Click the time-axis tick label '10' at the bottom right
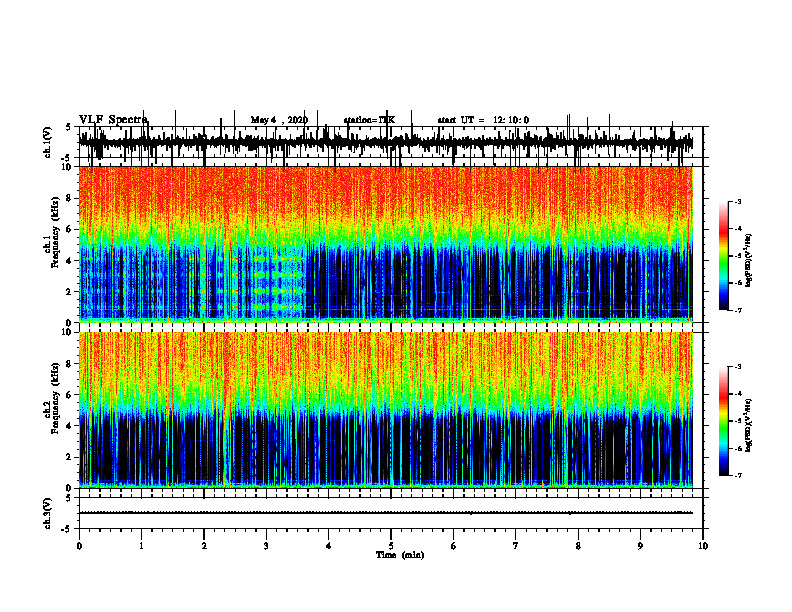The width and height of the screenshot is (792, 612). click(x=703, y=546)
